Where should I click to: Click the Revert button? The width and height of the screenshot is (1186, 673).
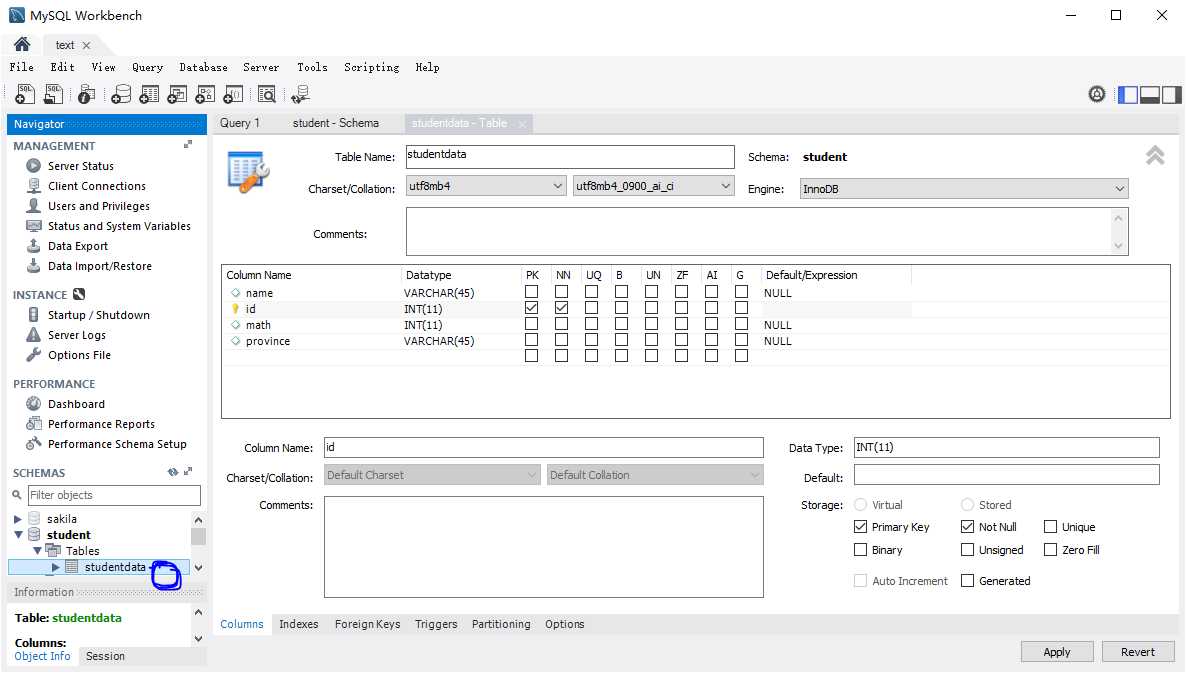coord(1138,652)
